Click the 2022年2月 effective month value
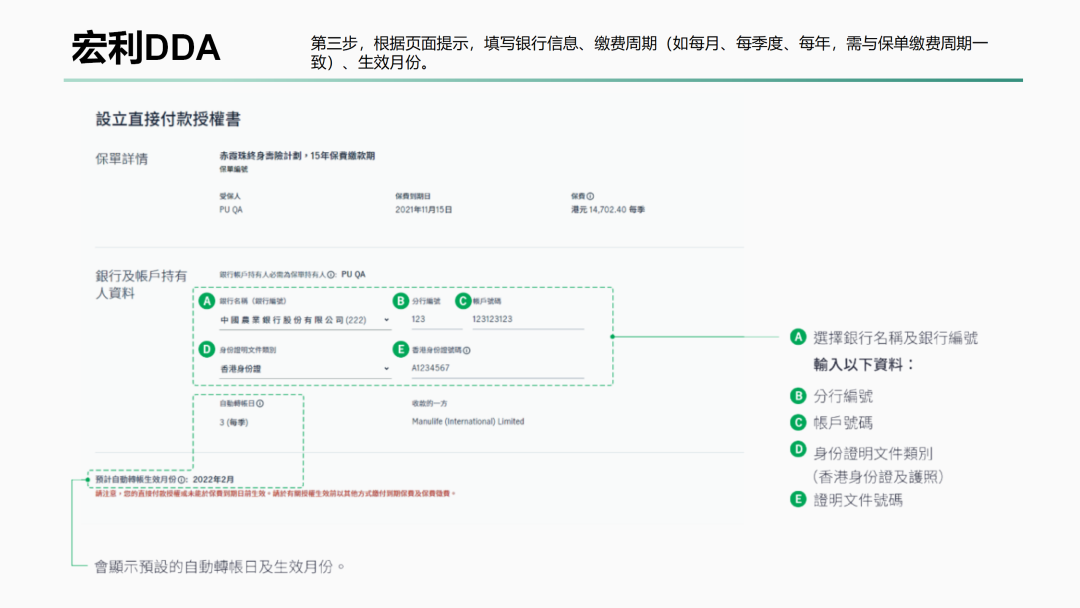1080x608 pixels. tap(214, 479)
